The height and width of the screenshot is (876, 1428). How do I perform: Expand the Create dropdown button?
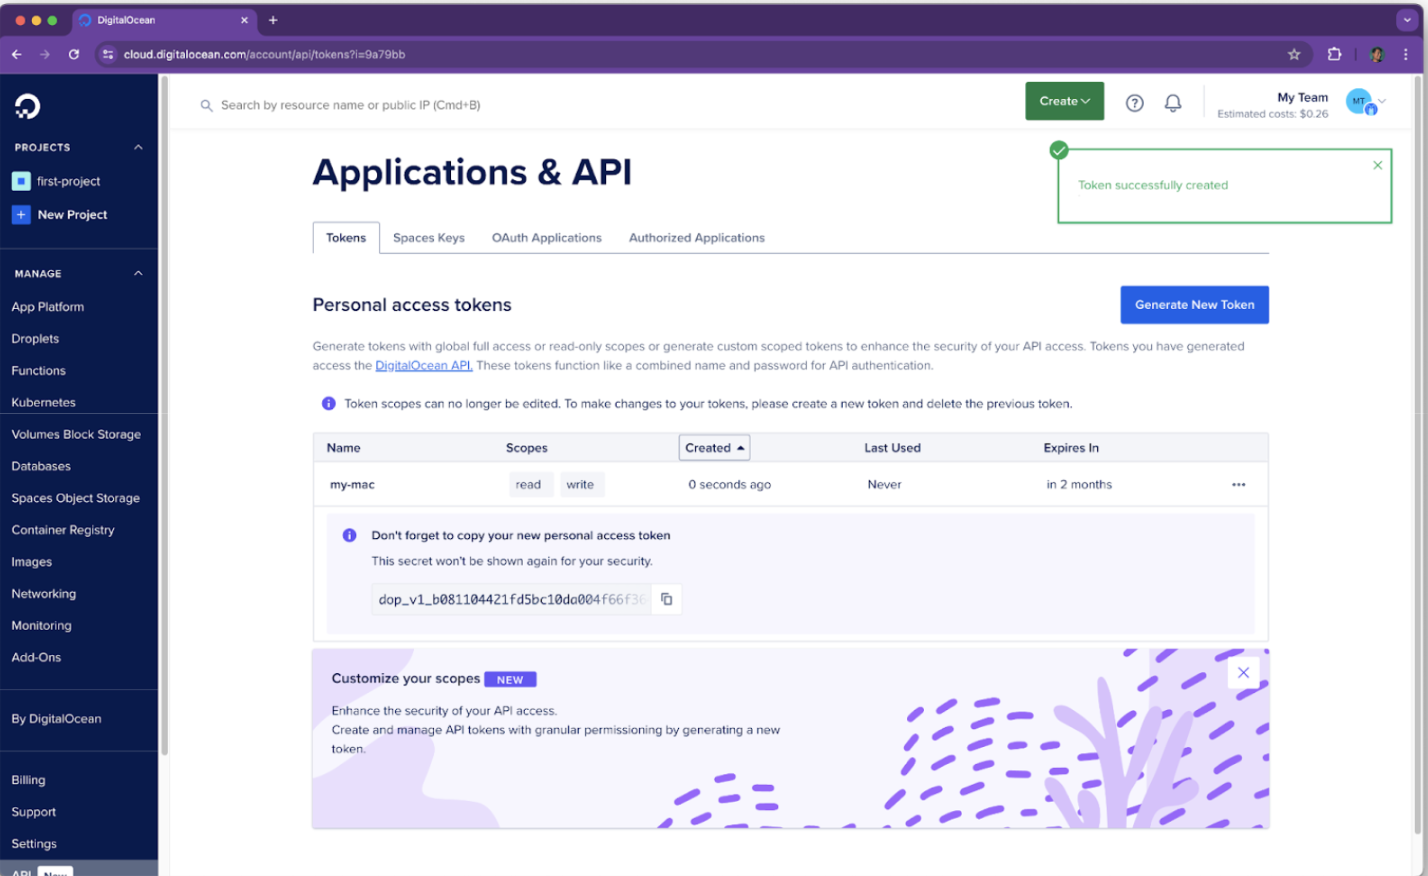tap(1064, 101)
